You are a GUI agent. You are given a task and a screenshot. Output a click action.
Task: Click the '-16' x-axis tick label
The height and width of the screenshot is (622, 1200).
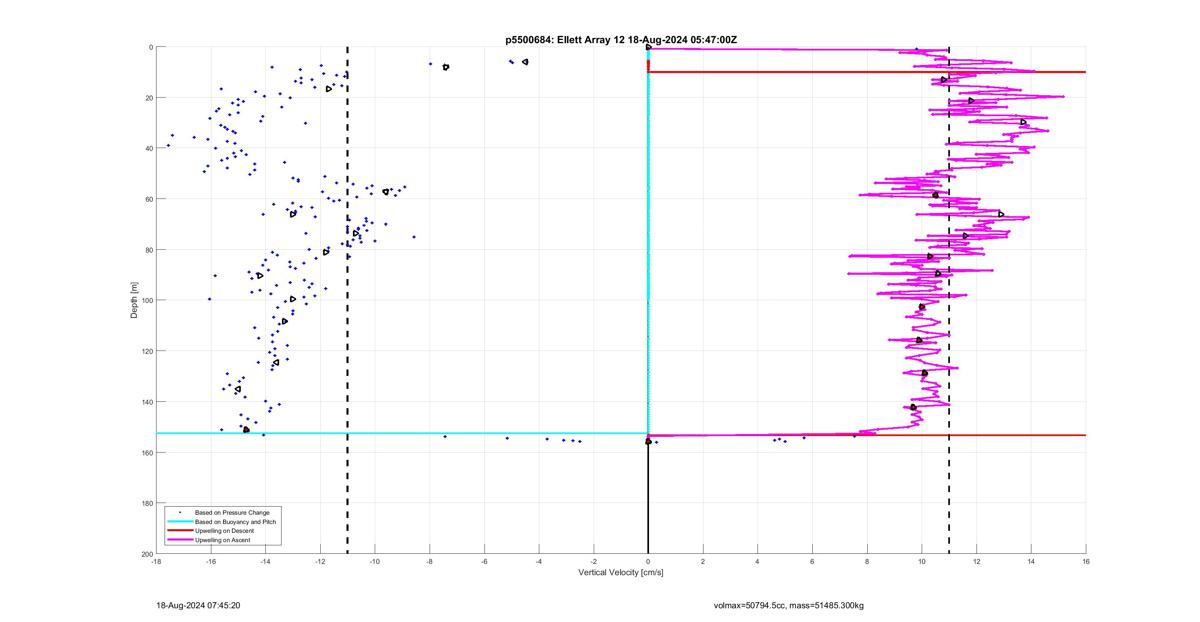(211, 561)
